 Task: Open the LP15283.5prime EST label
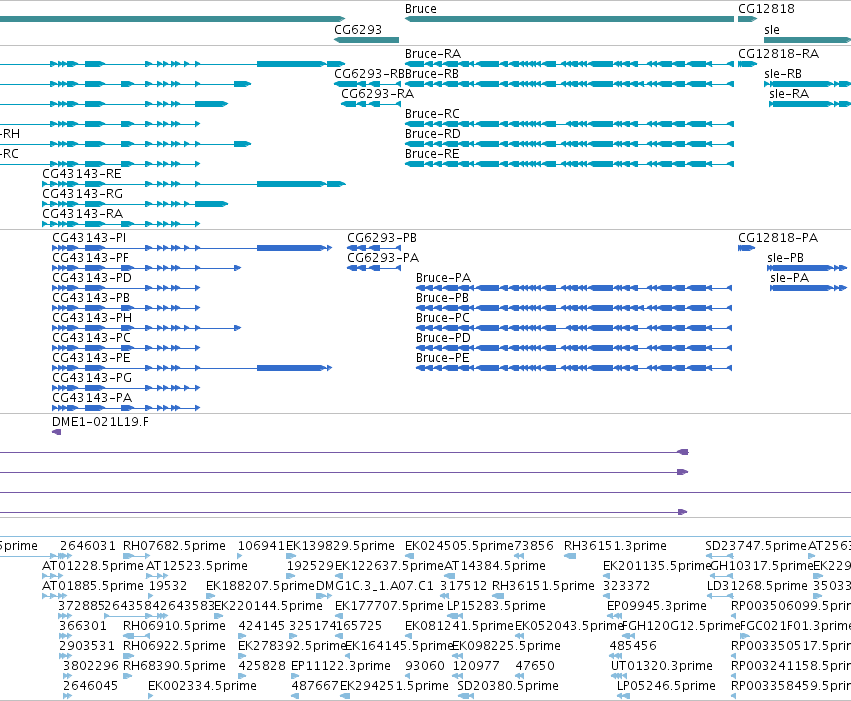pyautogui.click(x=497, y=606)
